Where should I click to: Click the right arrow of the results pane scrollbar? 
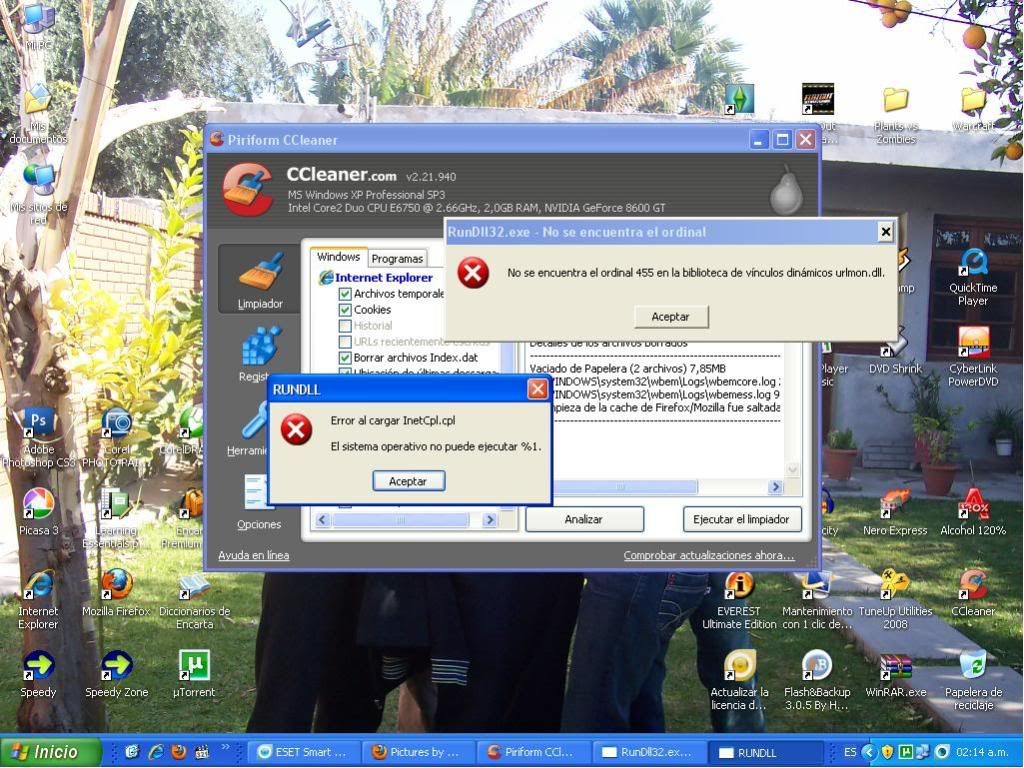point(775,487)
